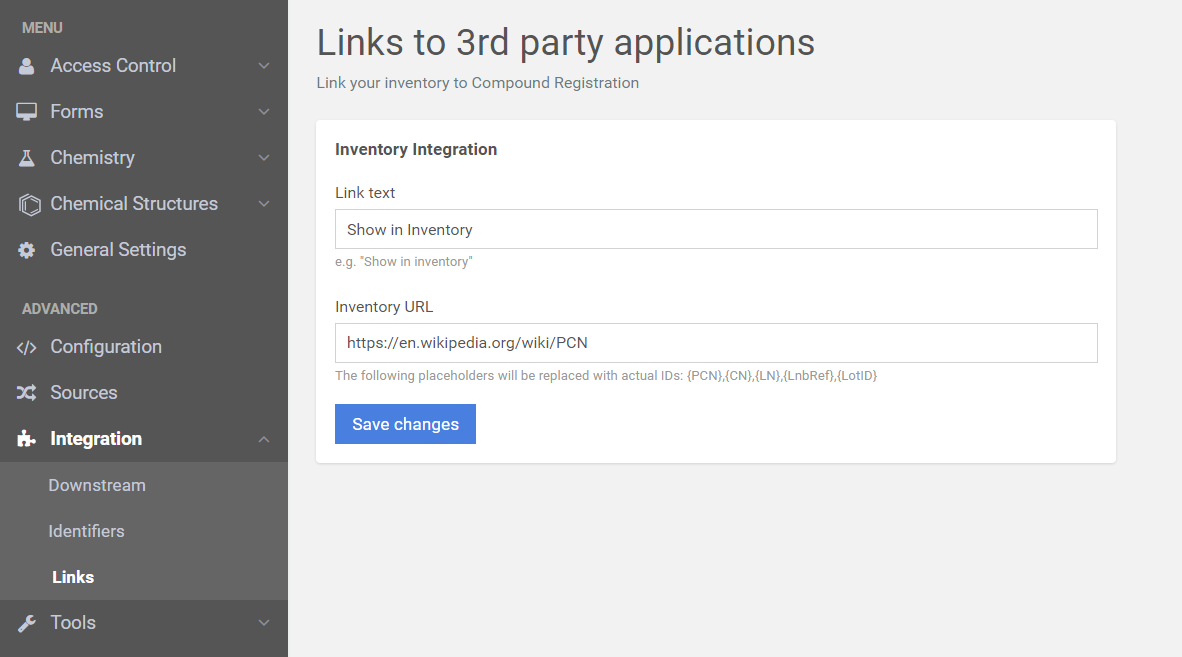
Task: Click the Tools wrench icon
Action: [x=27, y=623]
